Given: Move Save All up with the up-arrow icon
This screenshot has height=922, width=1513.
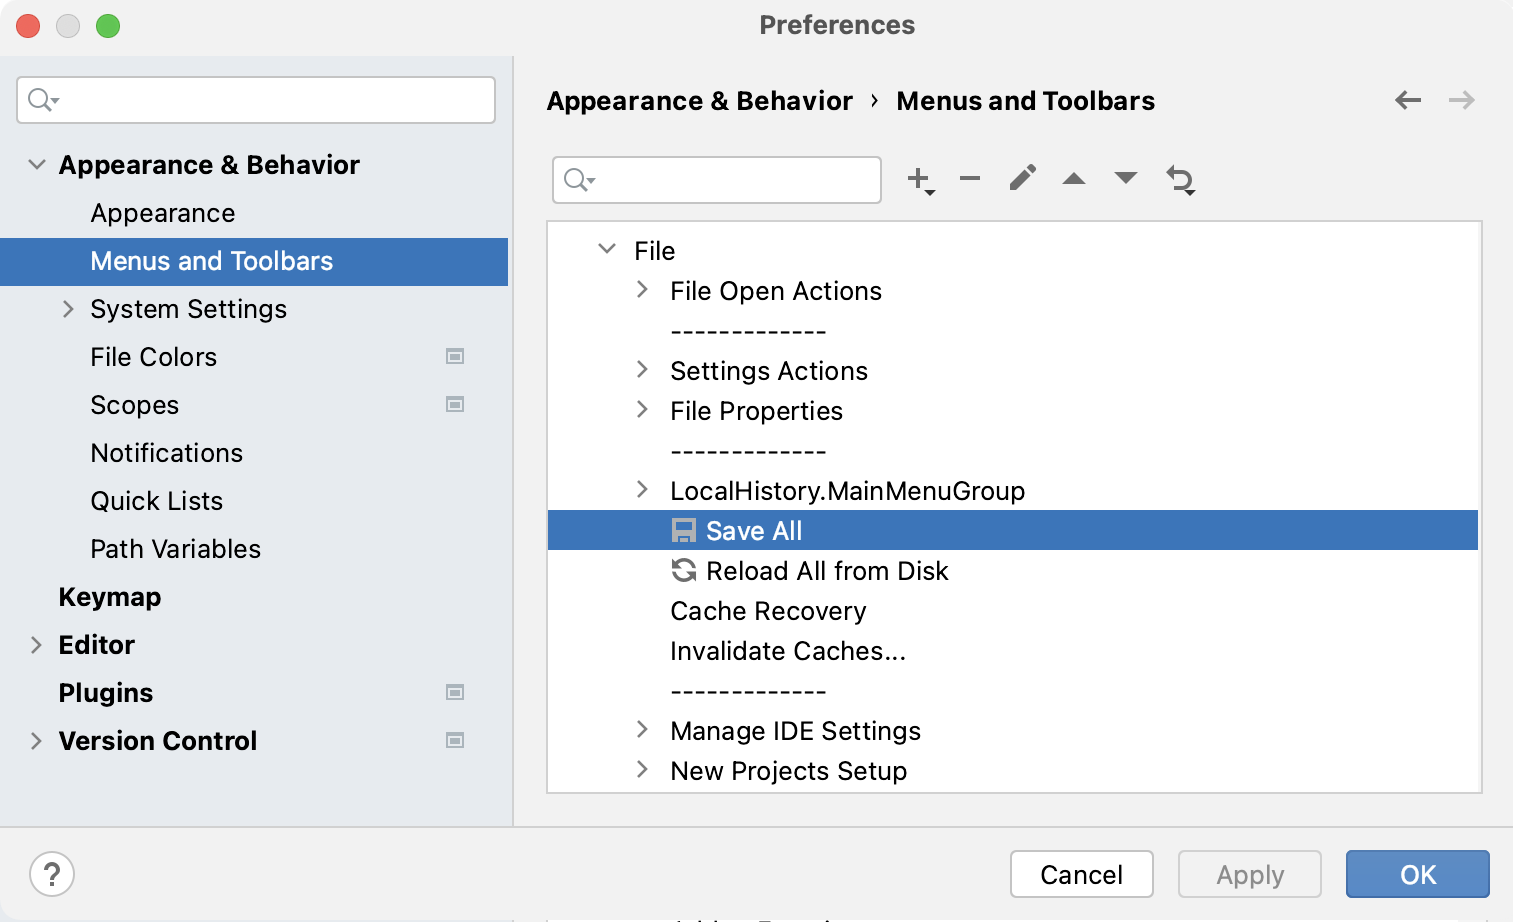Looking at the screenshot, I should [x=1074, y=179].
